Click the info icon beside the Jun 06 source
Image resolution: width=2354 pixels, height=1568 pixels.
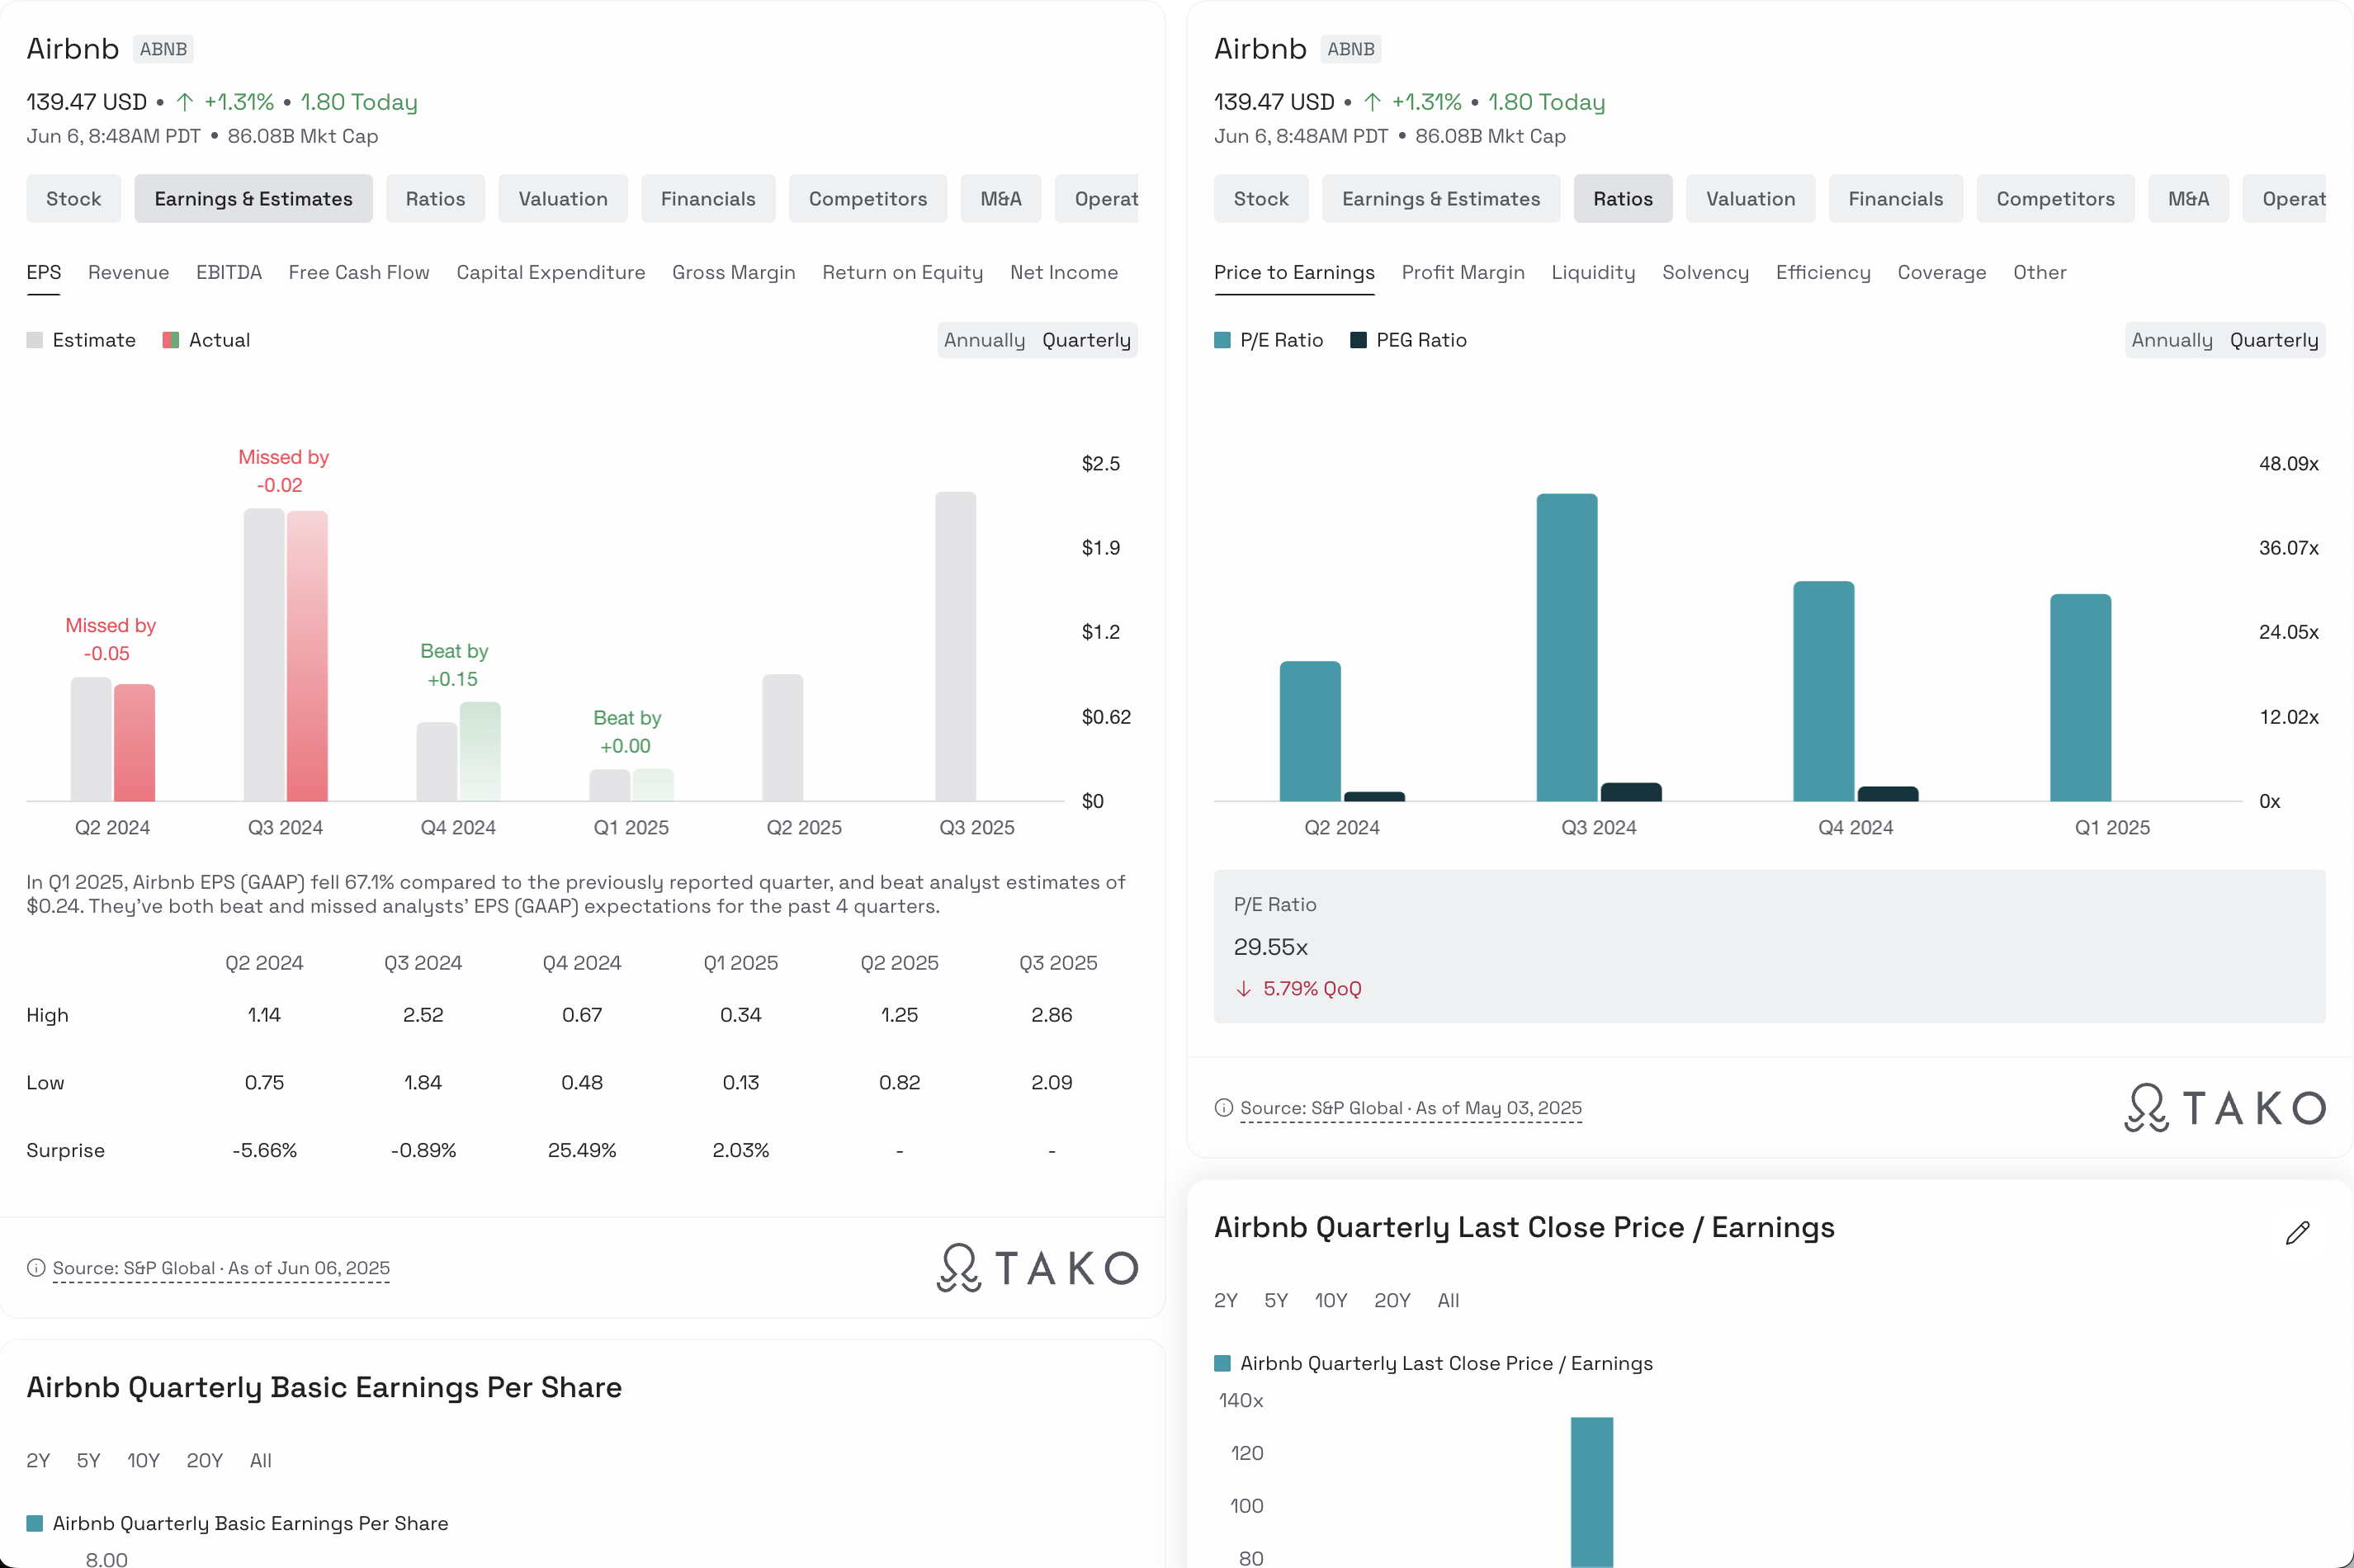pos(36,1268)
